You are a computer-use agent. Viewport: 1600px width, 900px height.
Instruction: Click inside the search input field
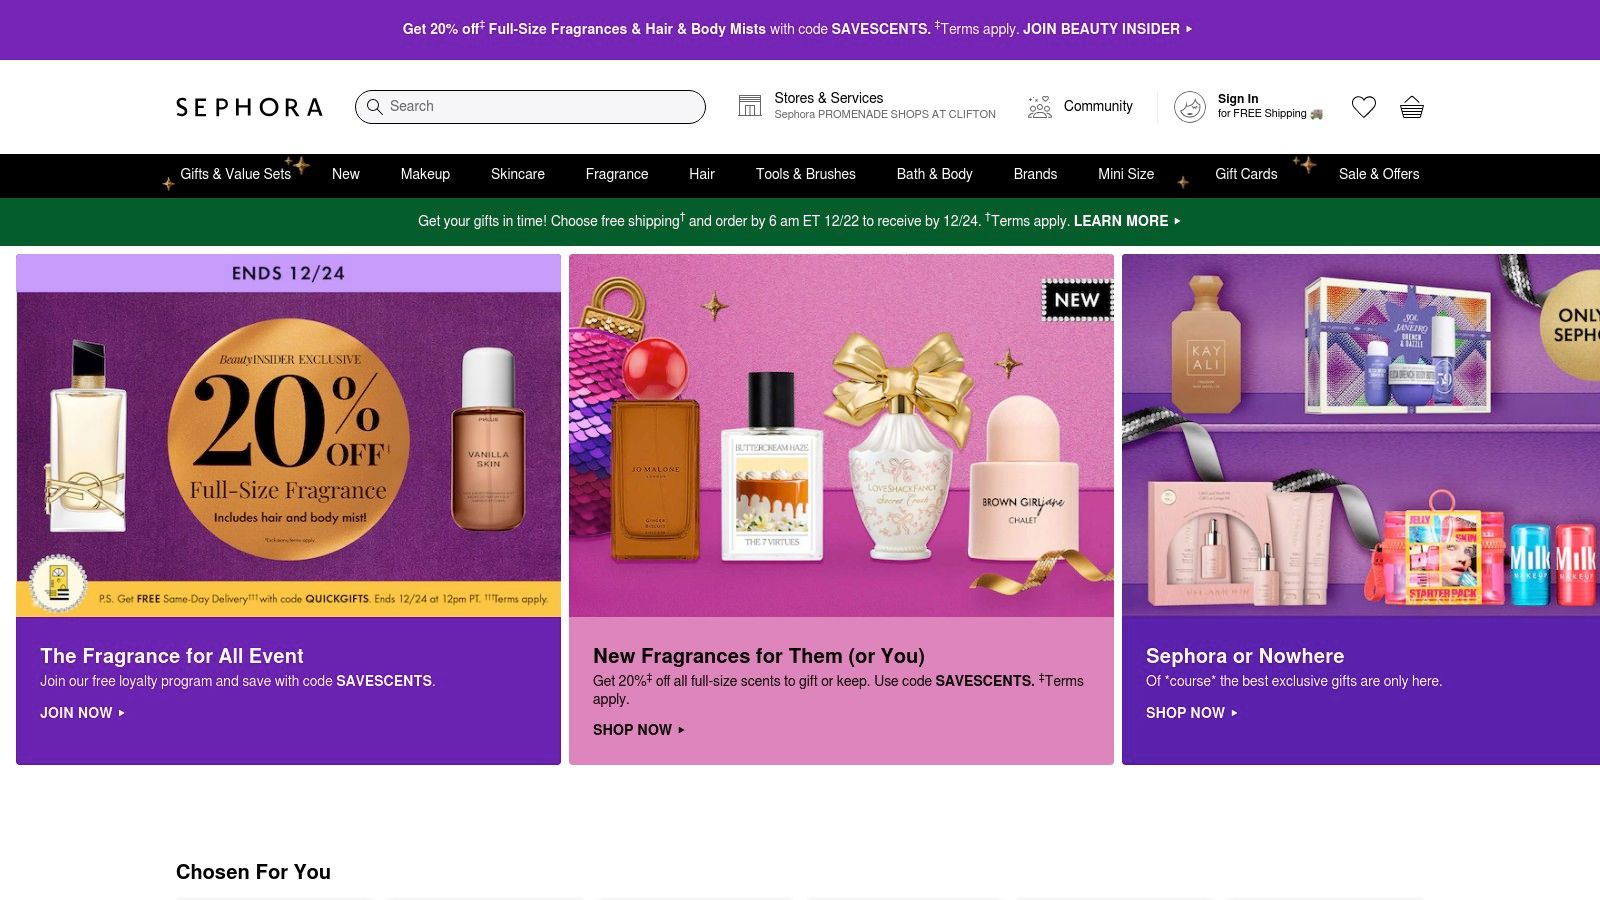(530, 106)
